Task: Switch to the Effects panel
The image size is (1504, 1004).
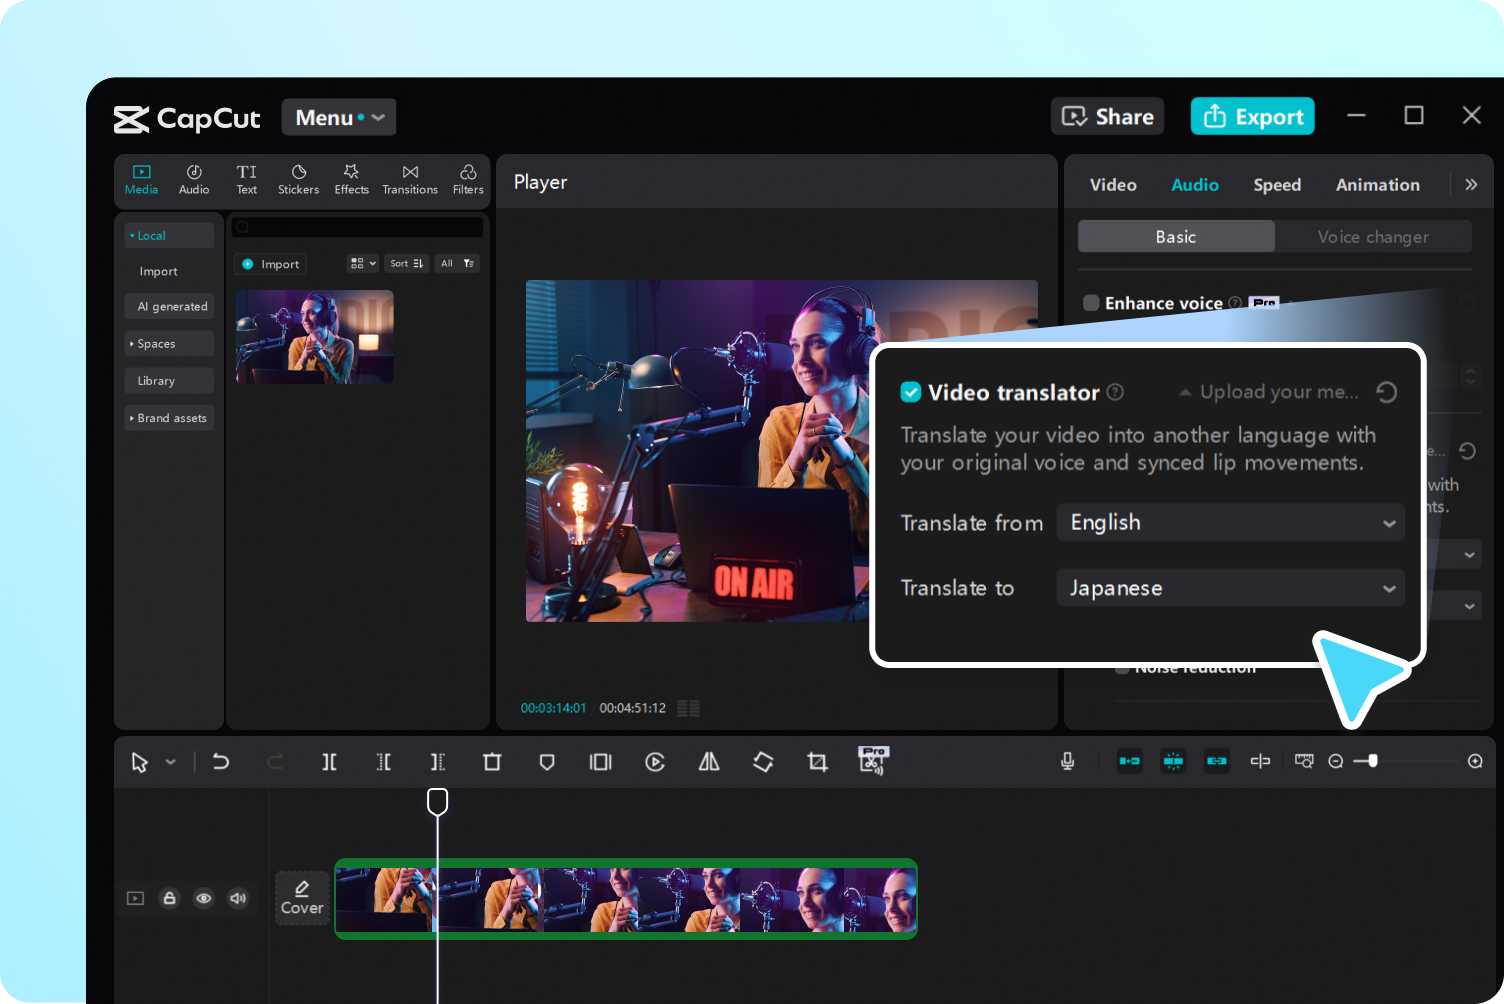Action: point(351,179)
